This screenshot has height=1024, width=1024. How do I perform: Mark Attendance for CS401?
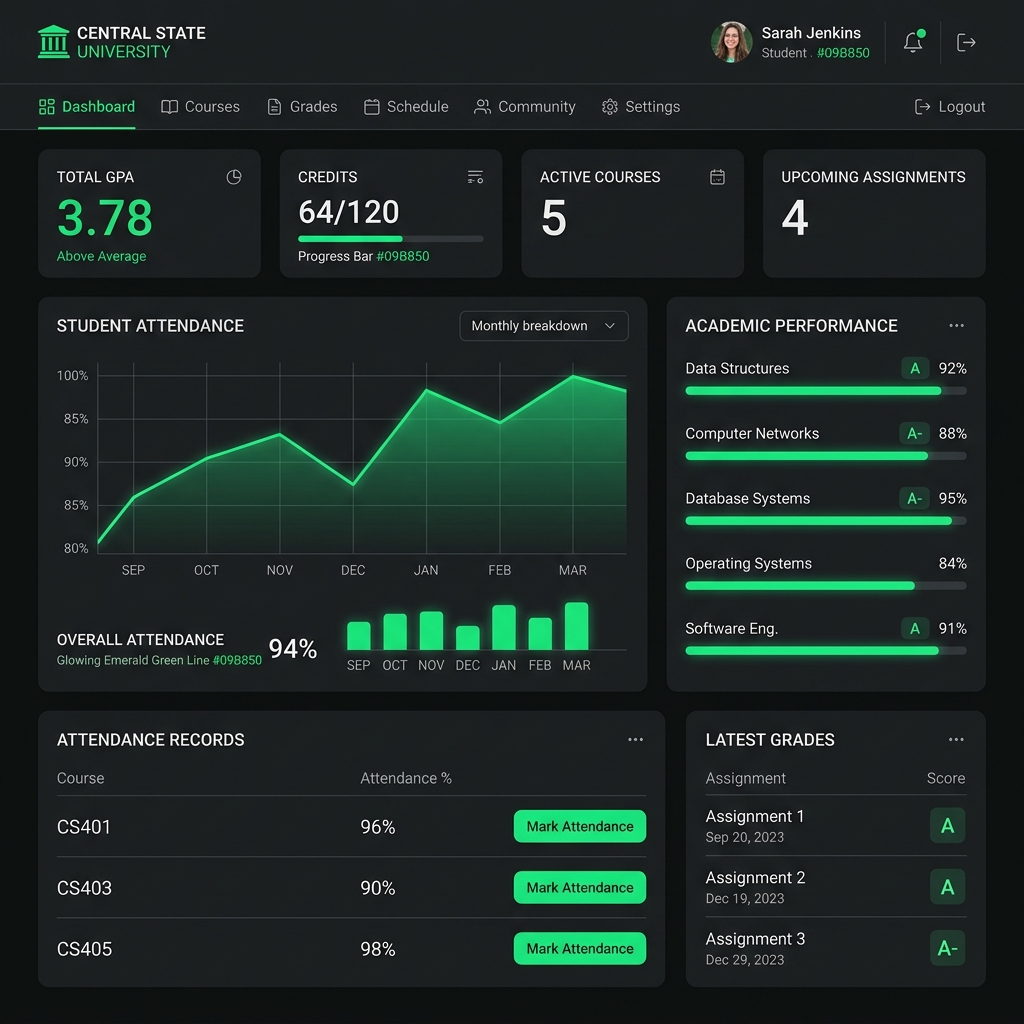(x=580, y=826)
